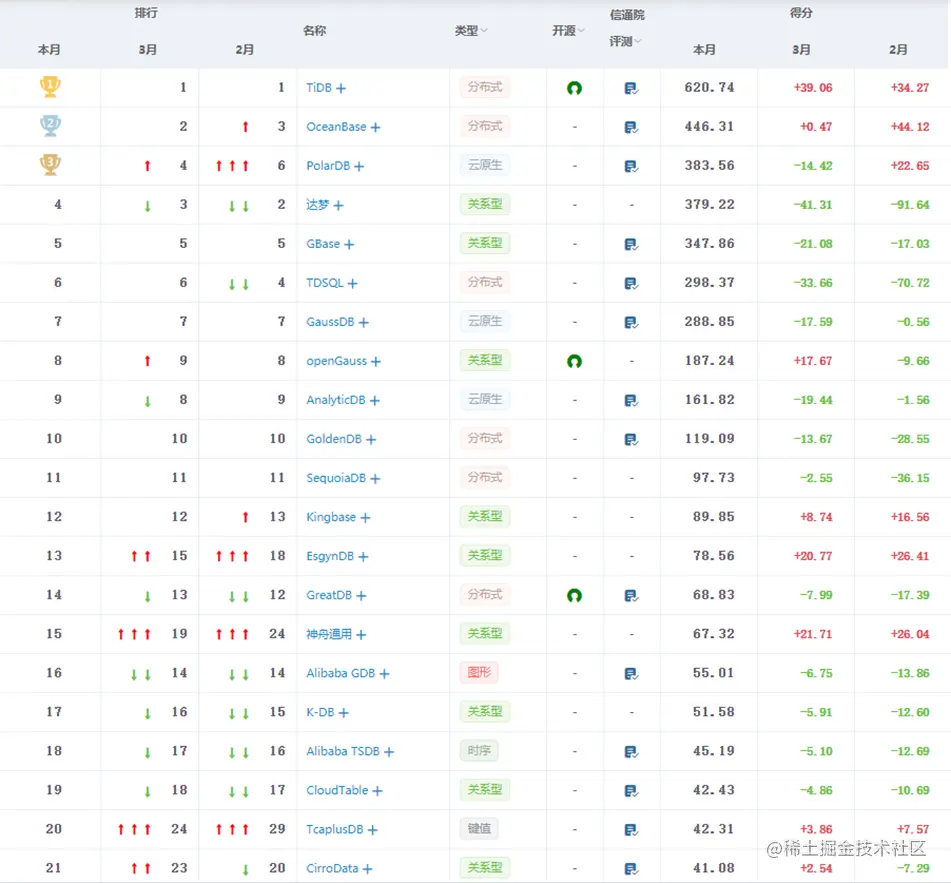Screen dimensions: 951x883
Task: Open the K-DB database link
Action: coord(320,712)
